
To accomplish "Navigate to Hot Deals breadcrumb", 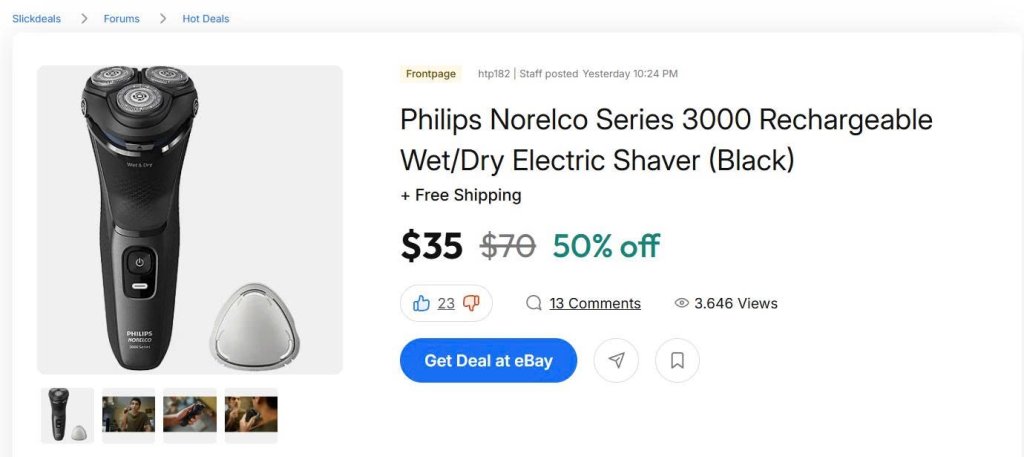I will tap(206, 19).
